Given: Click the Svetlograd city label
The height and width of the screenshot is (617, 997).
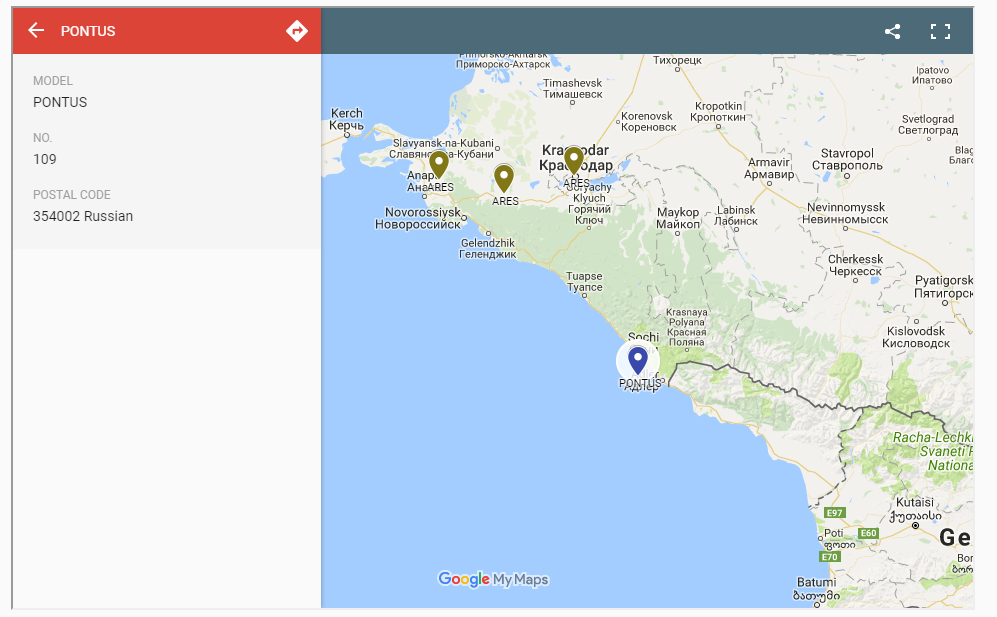Looking at the screenshot, I should point(928,125).
